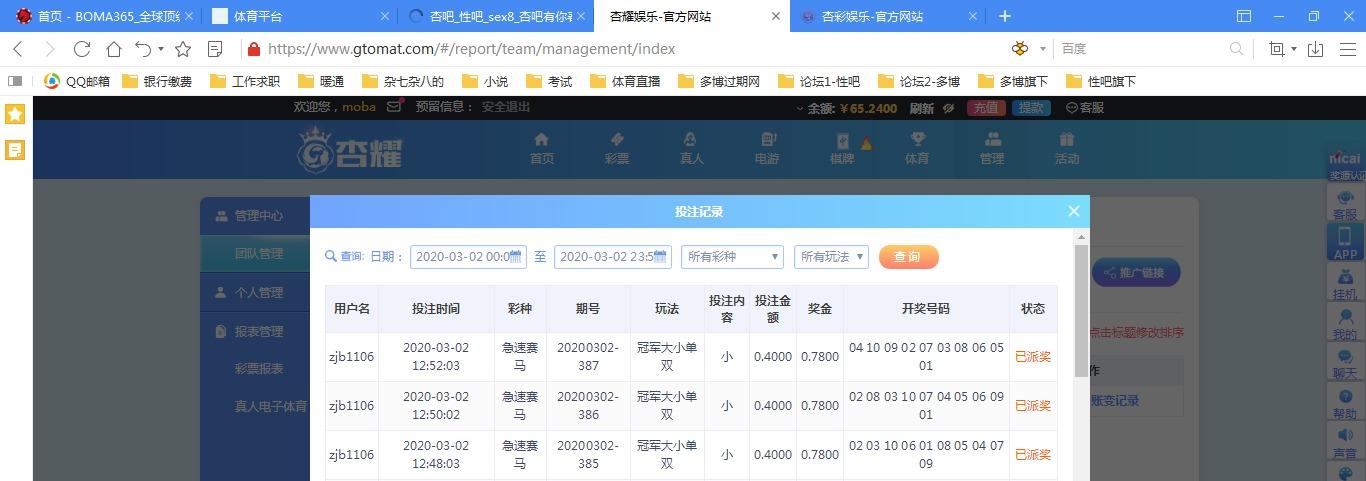Click the end date input field
The image size is (1366, 481).
[x=612, y=257]
